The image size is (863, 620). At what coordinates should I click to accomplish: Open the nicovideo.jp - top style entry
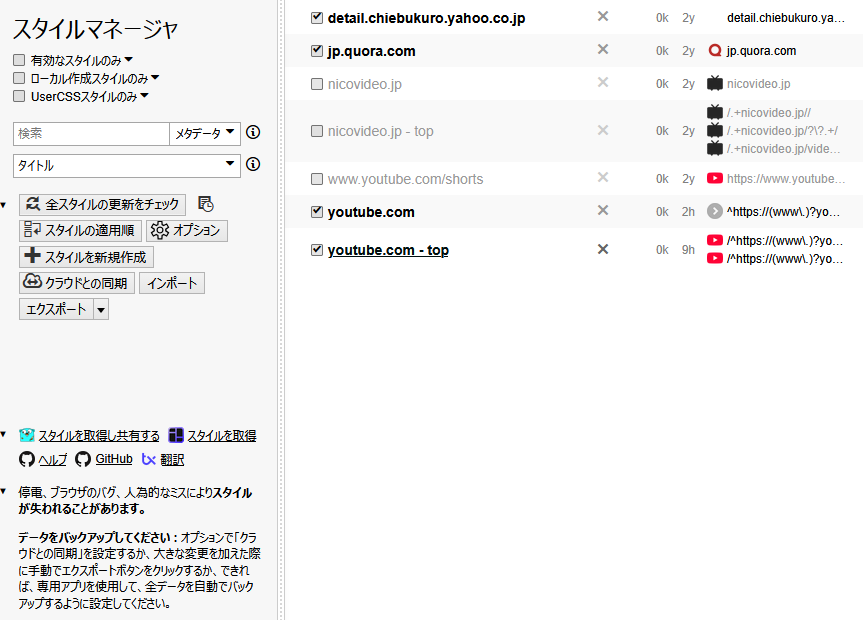(381, 131)
